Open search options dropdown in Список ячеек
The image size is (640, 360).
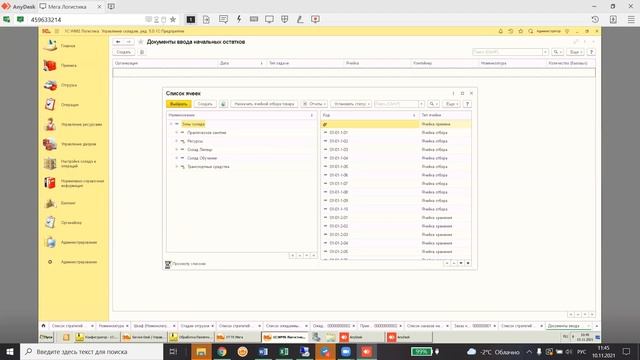(x=433, y=104)
